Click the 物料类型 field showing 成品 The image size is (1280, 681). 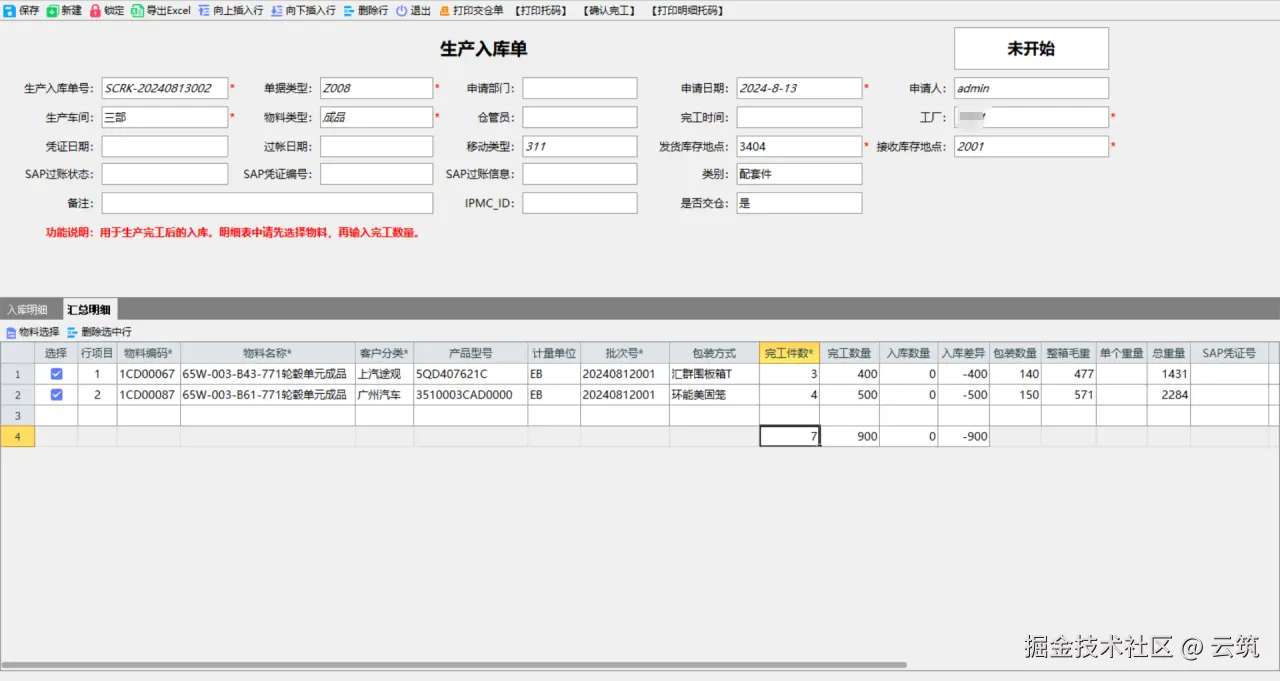(x=376, y=117)
